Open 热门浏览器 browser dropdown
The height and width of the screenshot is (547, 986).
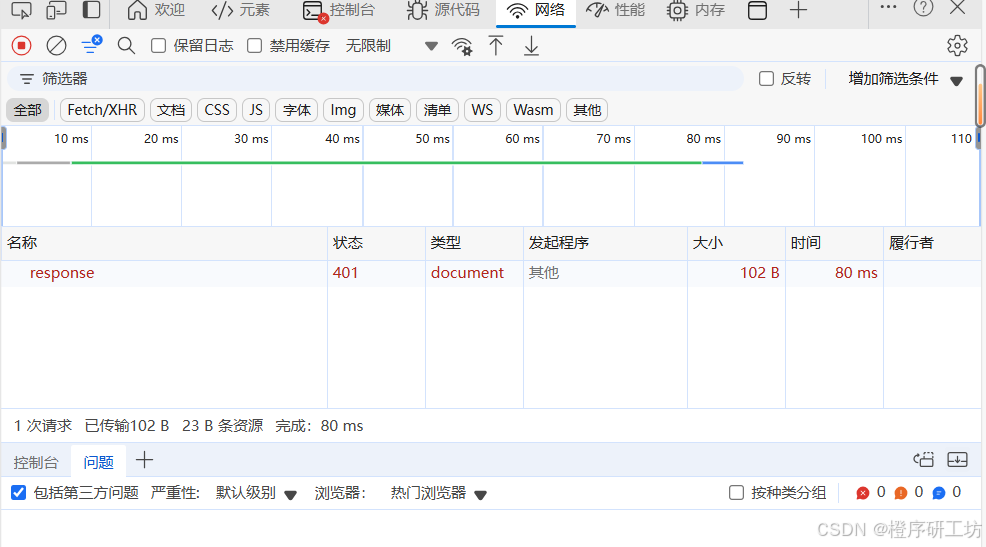[438, 493]
